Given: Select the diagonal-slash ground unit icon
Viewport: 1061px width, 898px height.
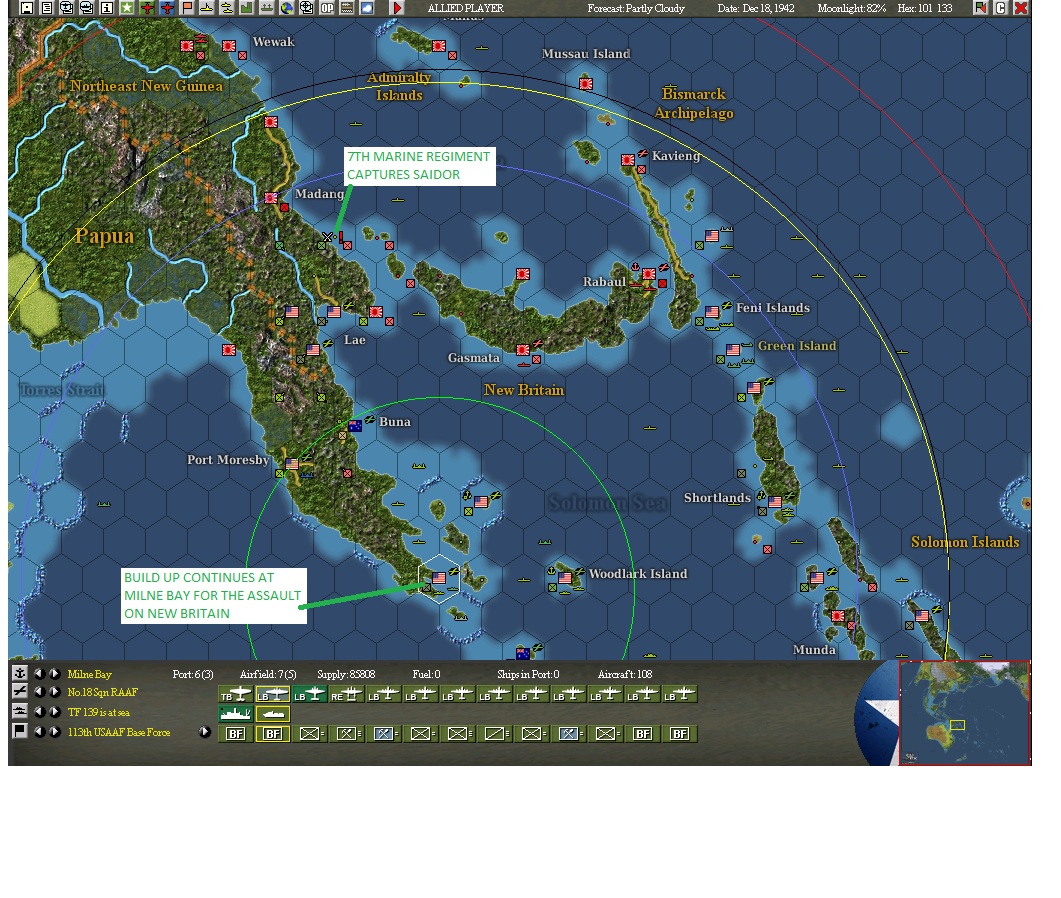Looking at the screenshot, I should click(x=494, y=734).
